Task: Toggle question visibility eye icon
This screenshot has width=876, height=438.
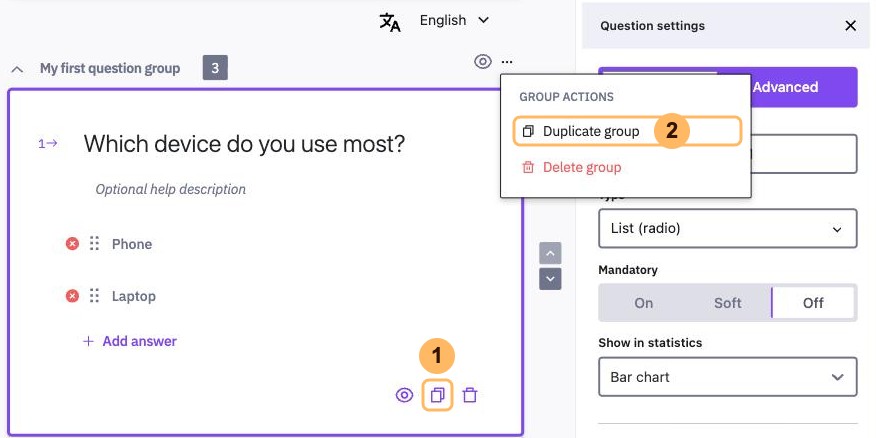Action: [x=404, y=396]
